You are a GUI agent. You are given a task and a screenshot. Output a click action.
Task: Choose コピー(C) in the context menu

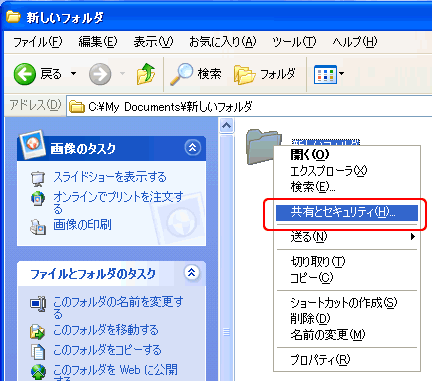coord(347,277)
